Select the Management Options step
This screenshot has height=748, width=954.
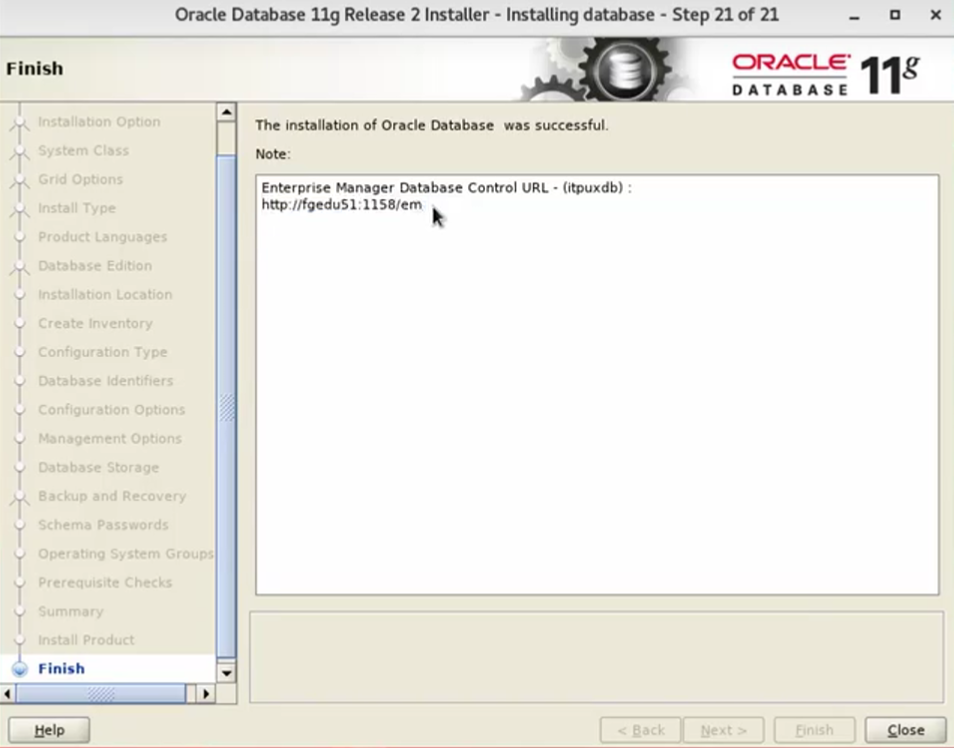[x=110, y=438]
